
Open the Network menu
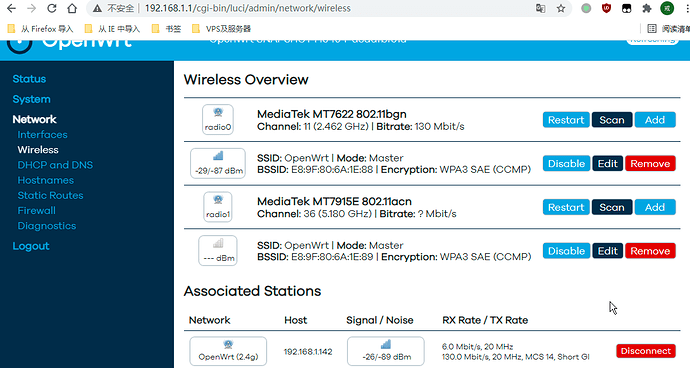tap(34, 119)
